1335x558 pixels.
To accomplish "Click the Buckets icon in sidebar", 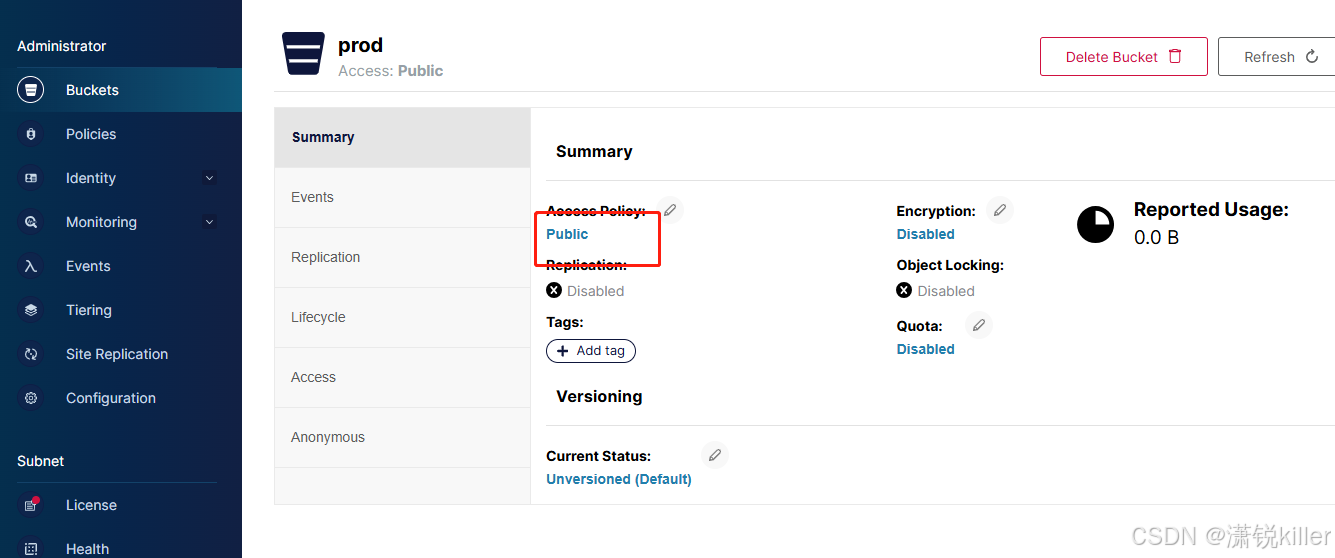I will click(x=31, y=90).
